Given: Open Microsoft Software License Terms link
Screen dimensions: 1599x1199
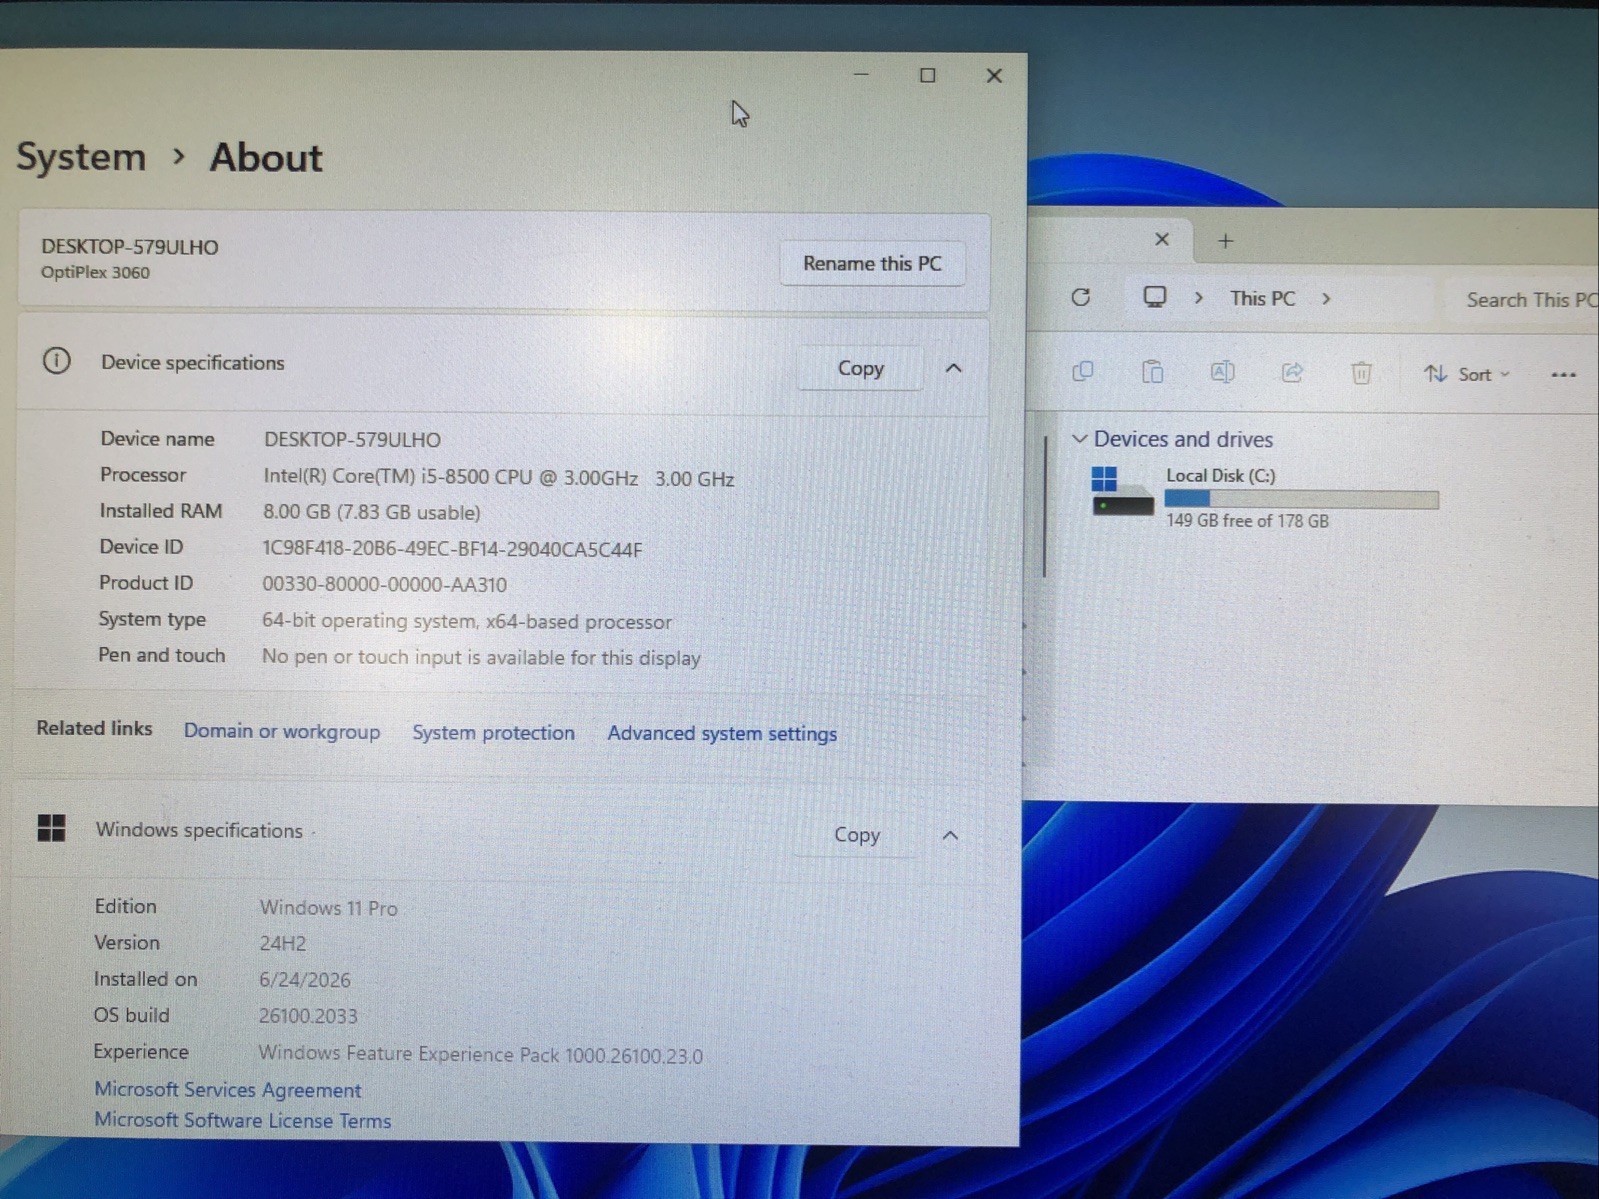Looking at the screenshot, I should pos(242,1120).
